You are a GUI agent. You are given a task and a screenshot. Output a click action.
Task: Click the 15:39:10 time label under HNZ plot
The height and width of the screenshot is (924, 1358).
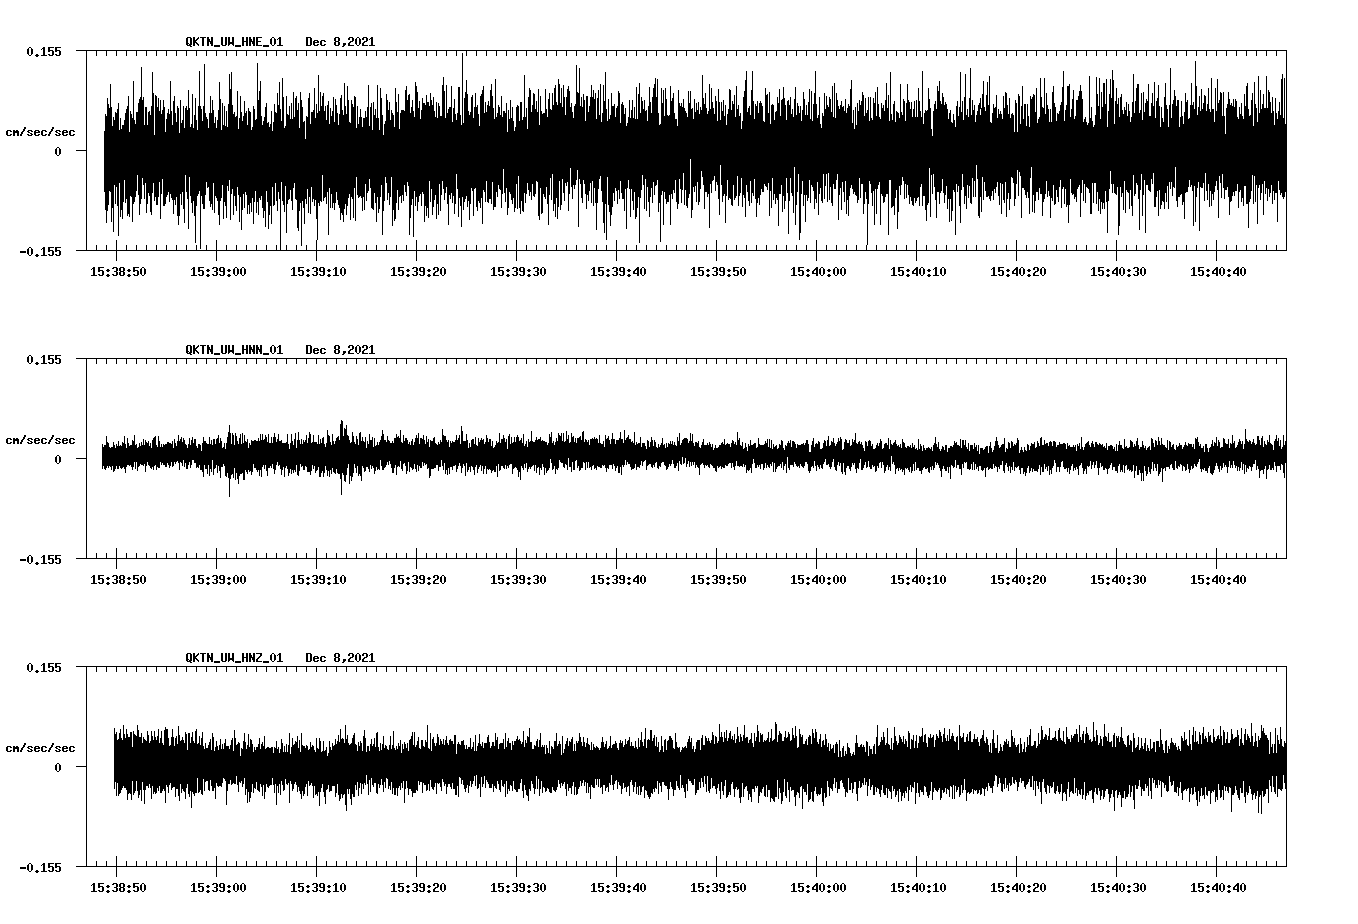pyautogui.click(x=318, y=888)
